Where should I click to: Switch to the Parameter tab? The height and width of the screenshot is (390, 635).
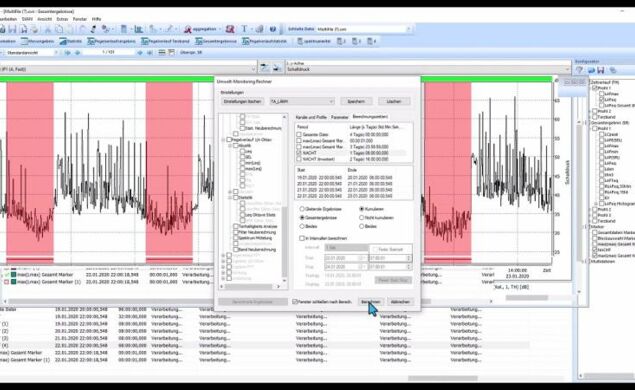[x=339, y=117]
